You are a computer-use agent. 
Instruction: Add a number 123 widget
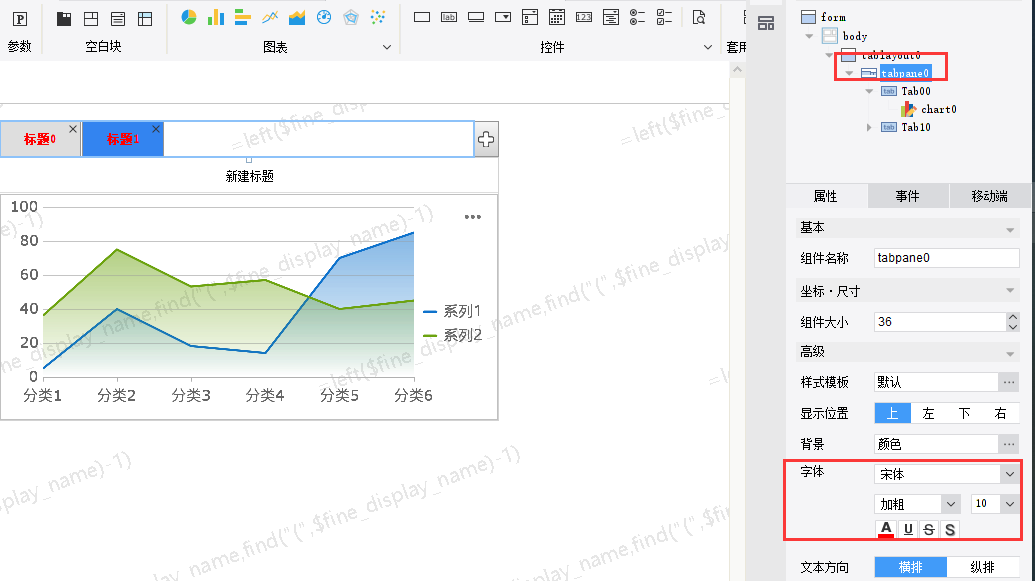tap(584, 17)
